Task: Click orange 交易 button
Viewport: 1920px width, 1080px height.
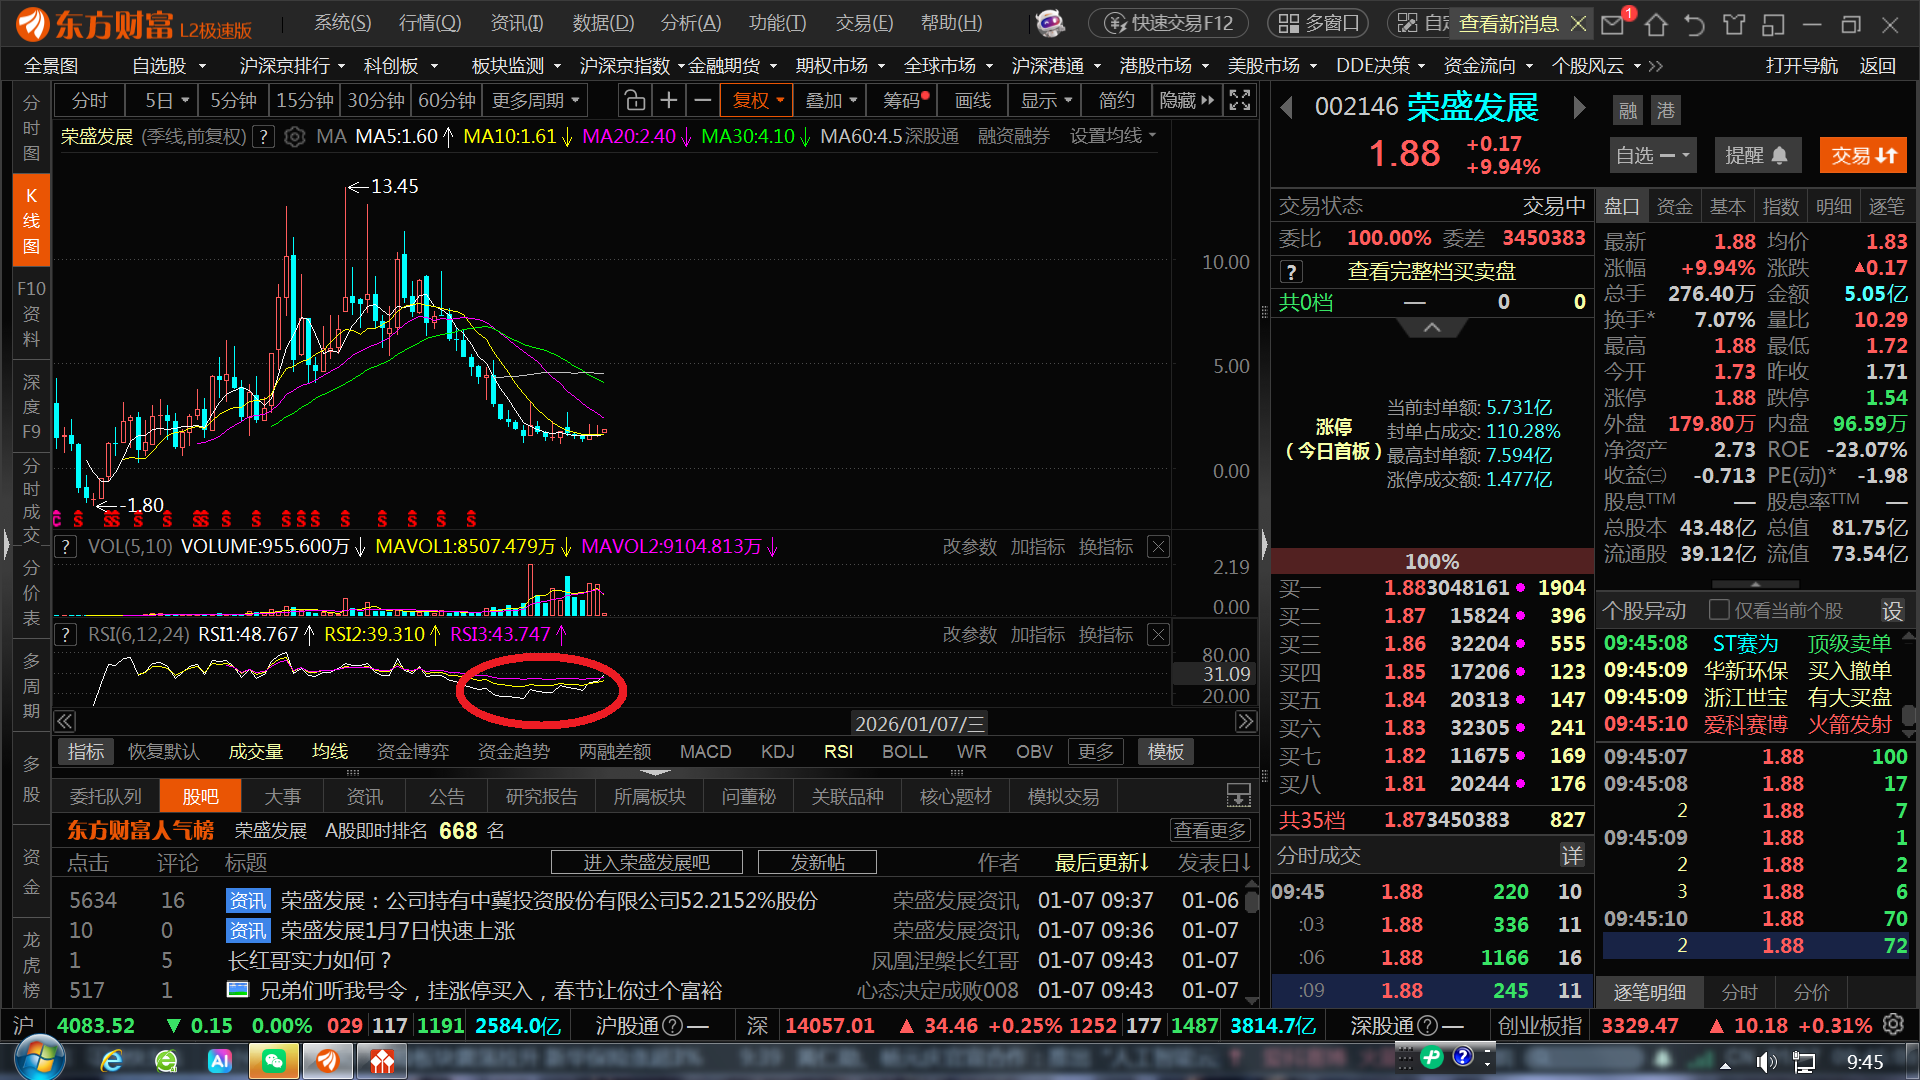Action: coord(1863,155)
